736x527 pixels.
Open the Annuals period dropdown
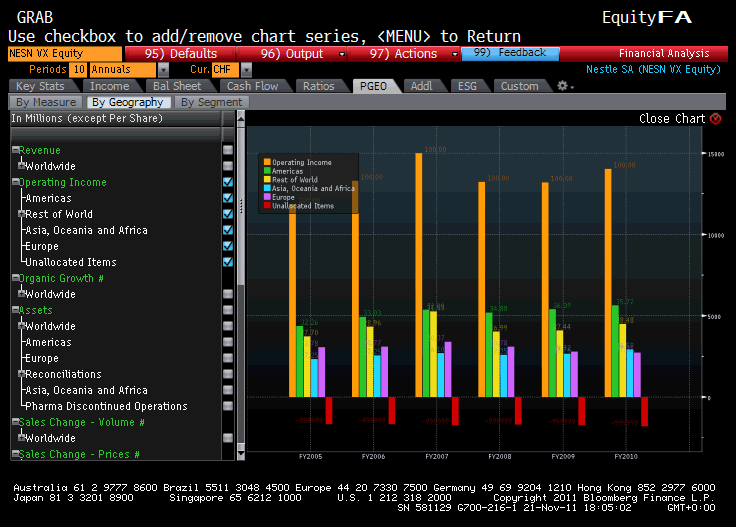pos(163,70)
